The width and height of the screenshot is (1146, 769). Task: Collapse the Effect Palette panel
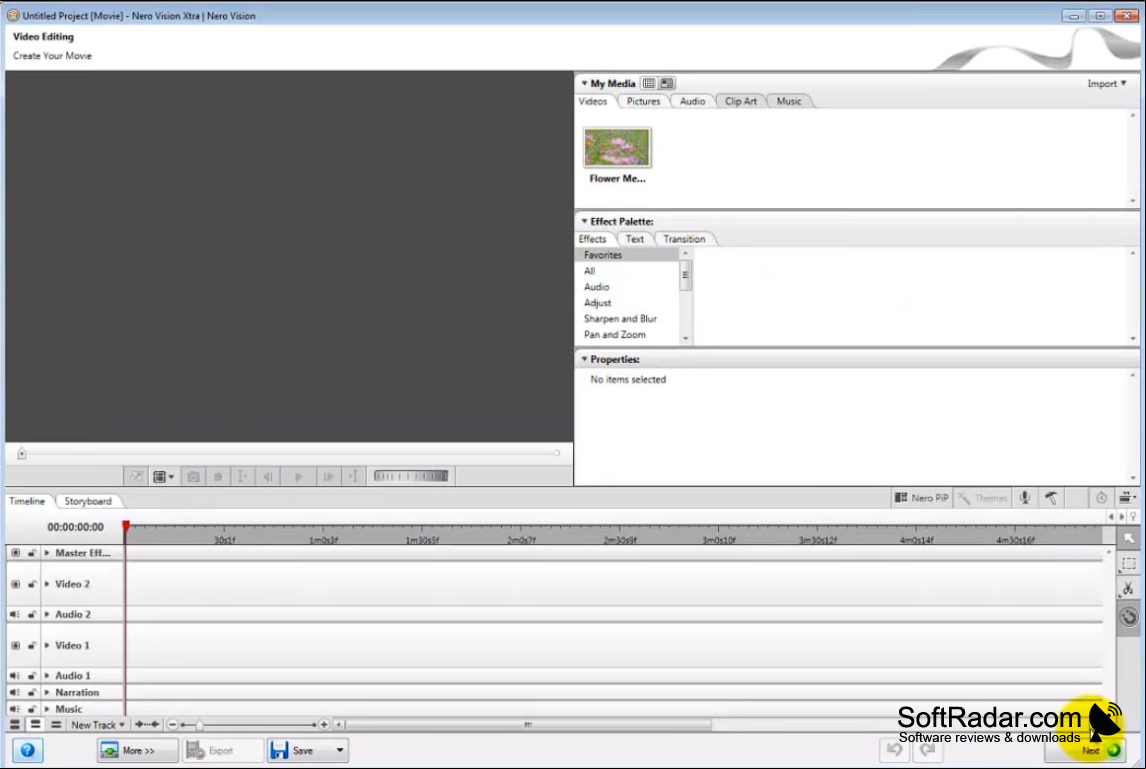(x=584, y=221)
